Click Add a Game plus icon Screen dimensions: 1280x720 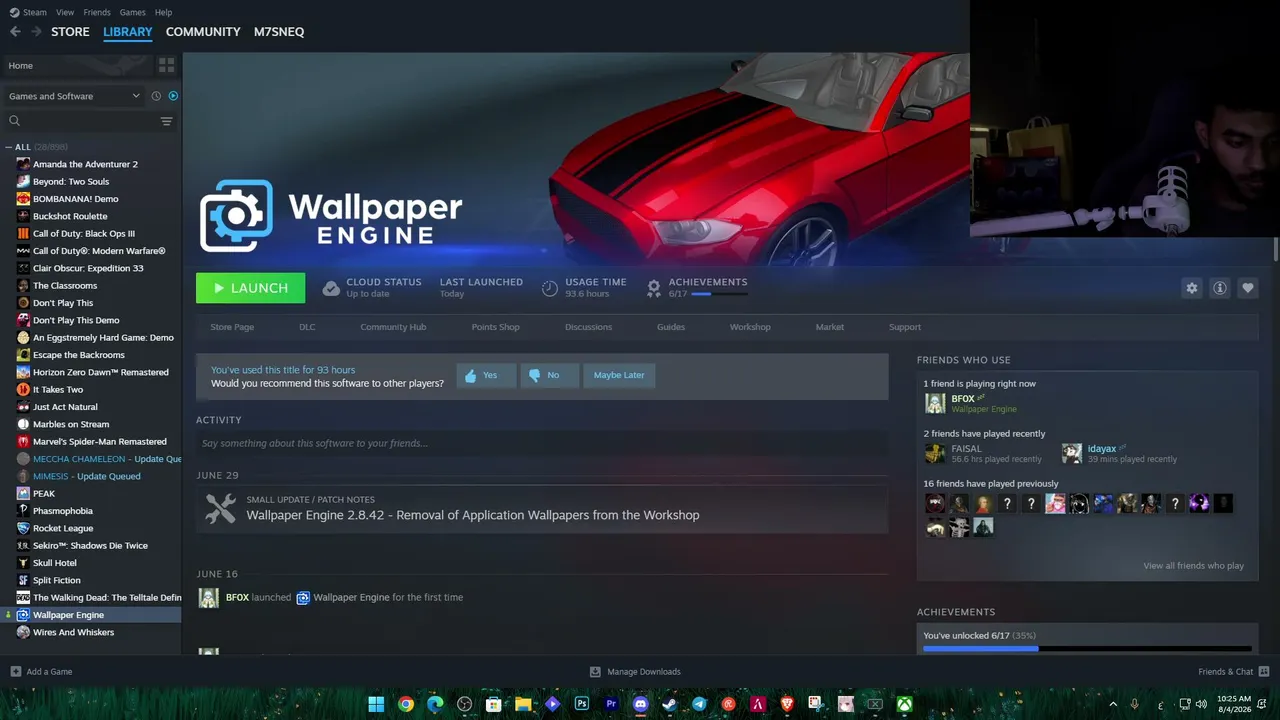pos(15,672)
